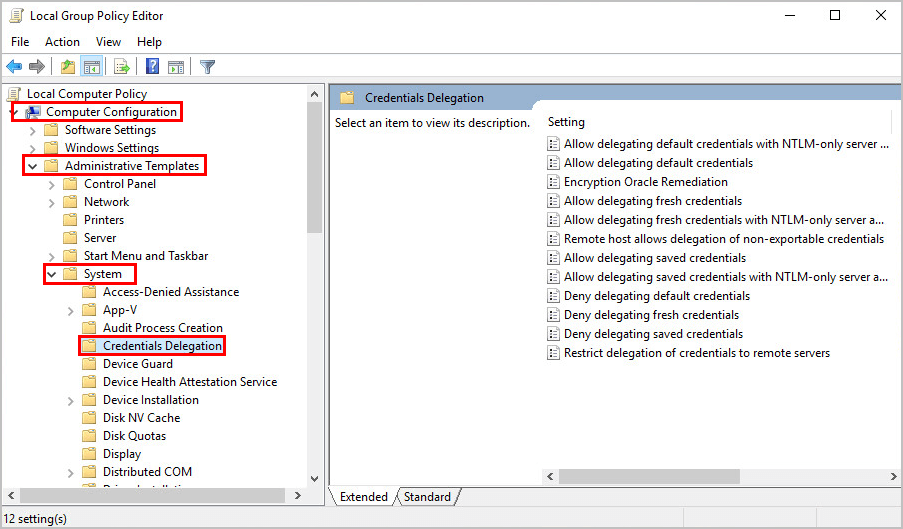This screenshot has width=903, height=529.
Task: Click the Forward arrow in toolbar
Action: (x=37, y=67)
